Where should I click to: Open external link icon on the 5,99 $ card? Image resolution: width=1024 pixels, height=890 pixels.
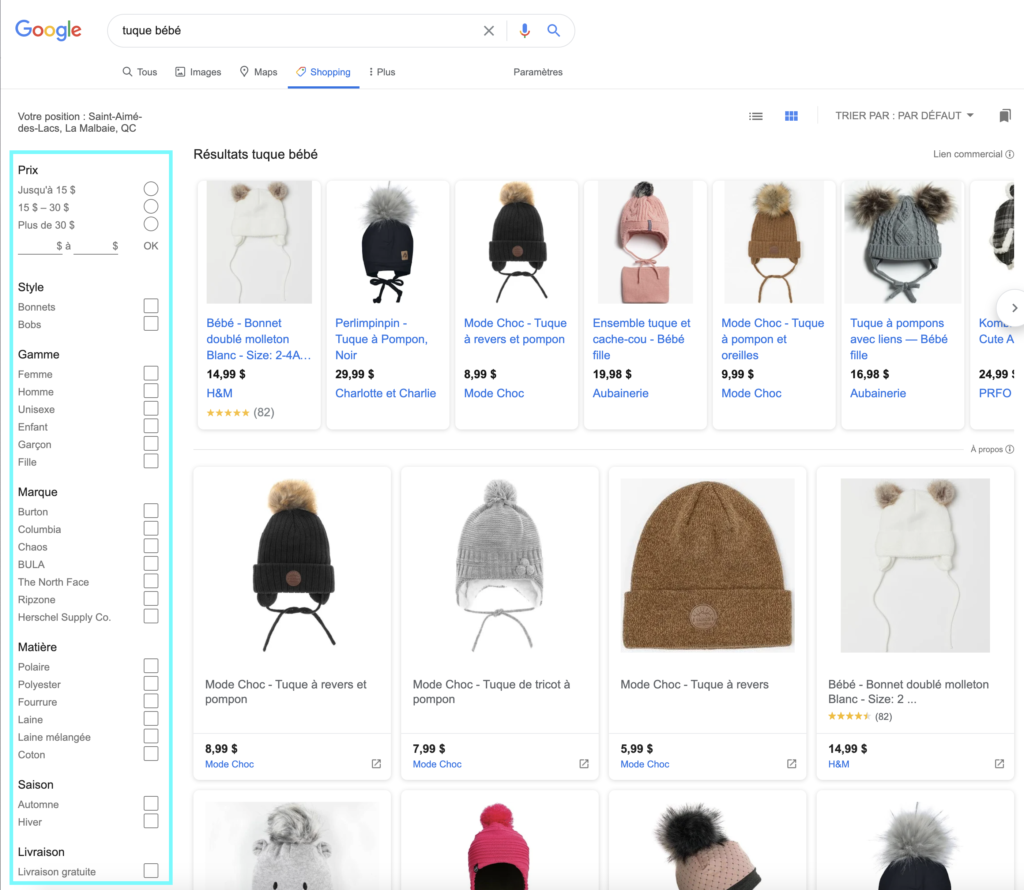792,764
